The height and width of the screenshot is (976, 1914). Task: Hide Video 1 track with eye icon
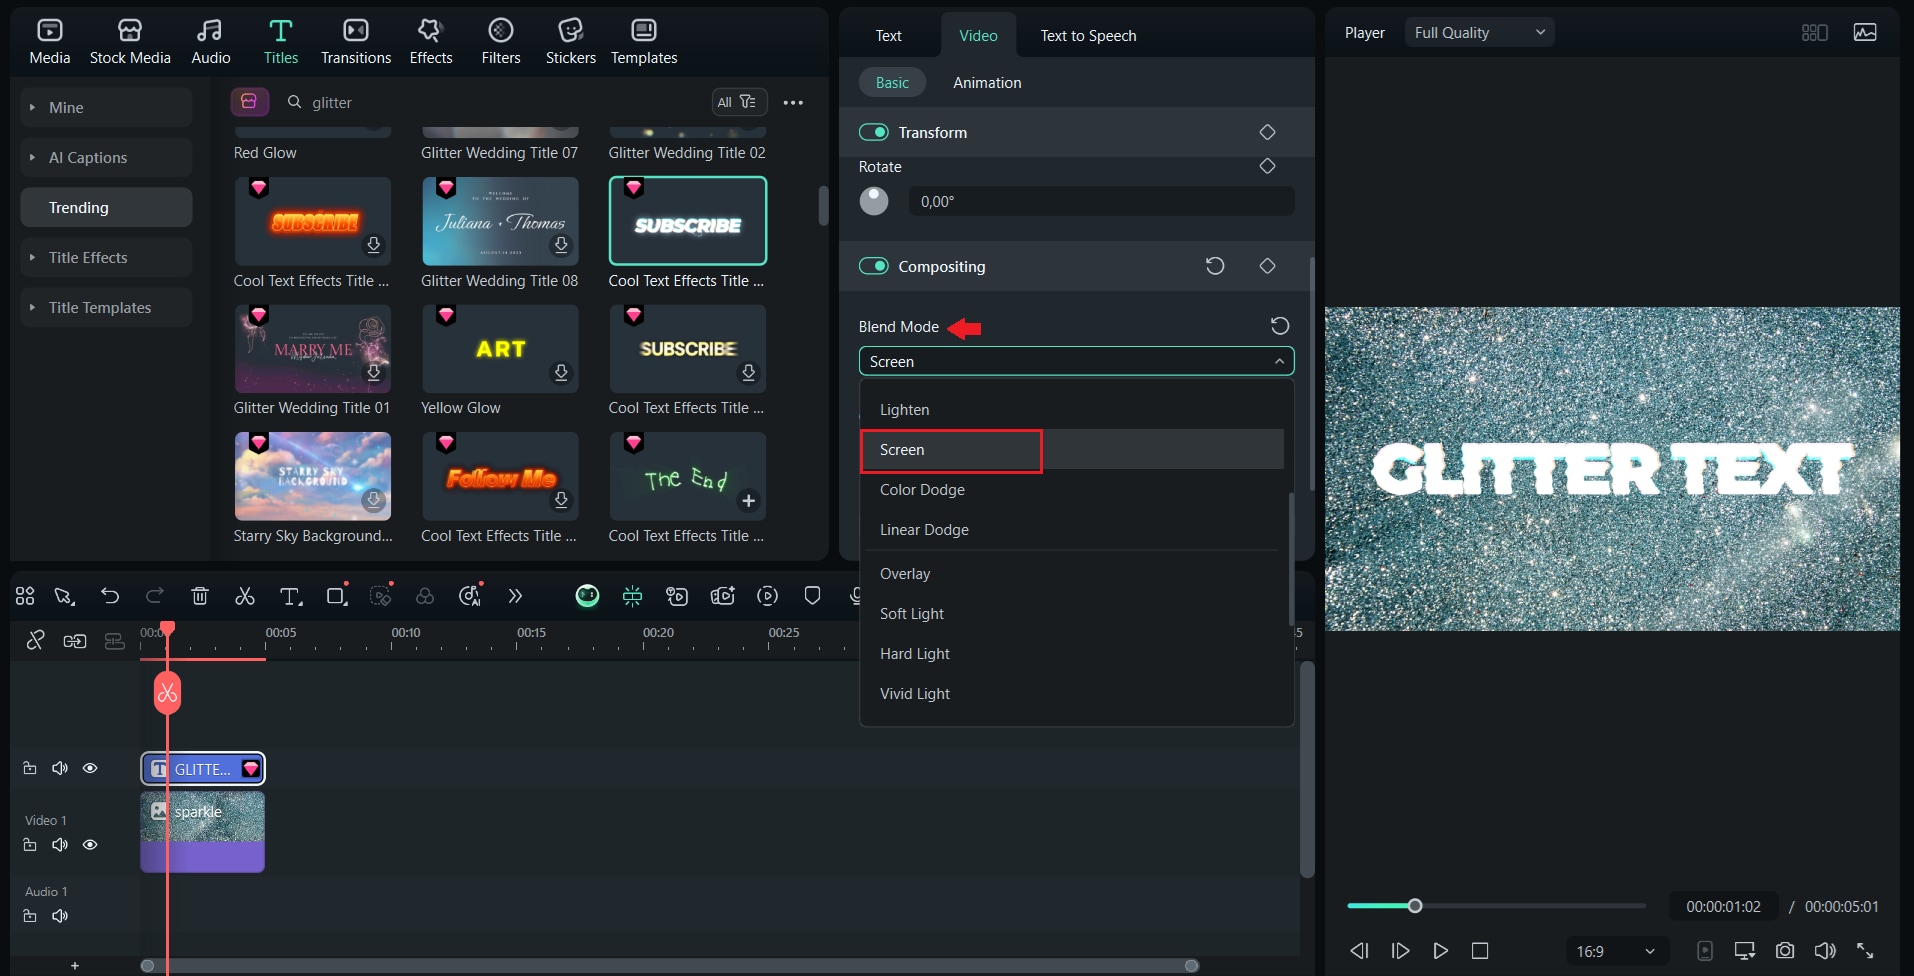[x=90, y=845]
